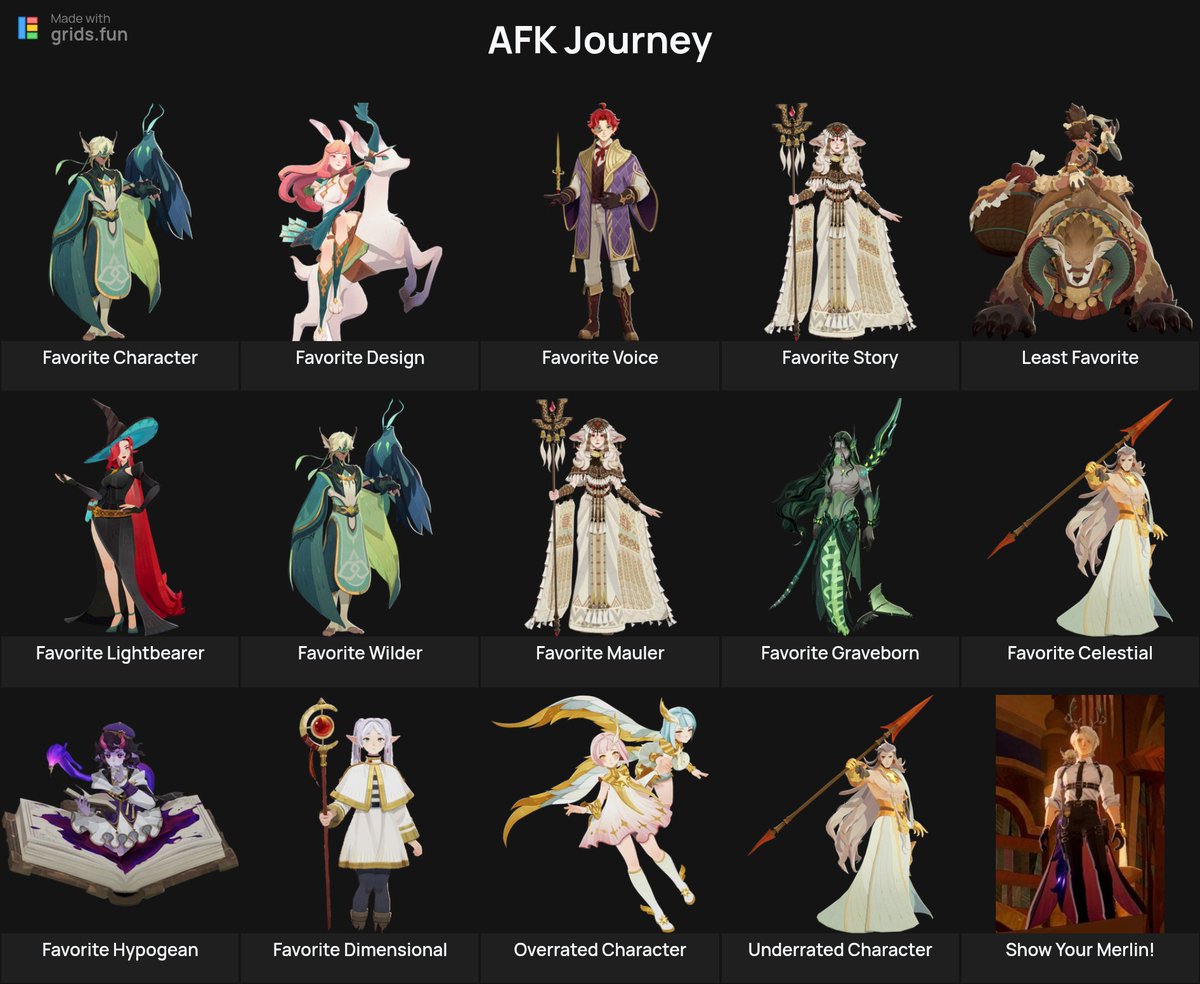Select the Favorite Story character image
This screenshot has width=1200, height=984.
coord(840,221)
